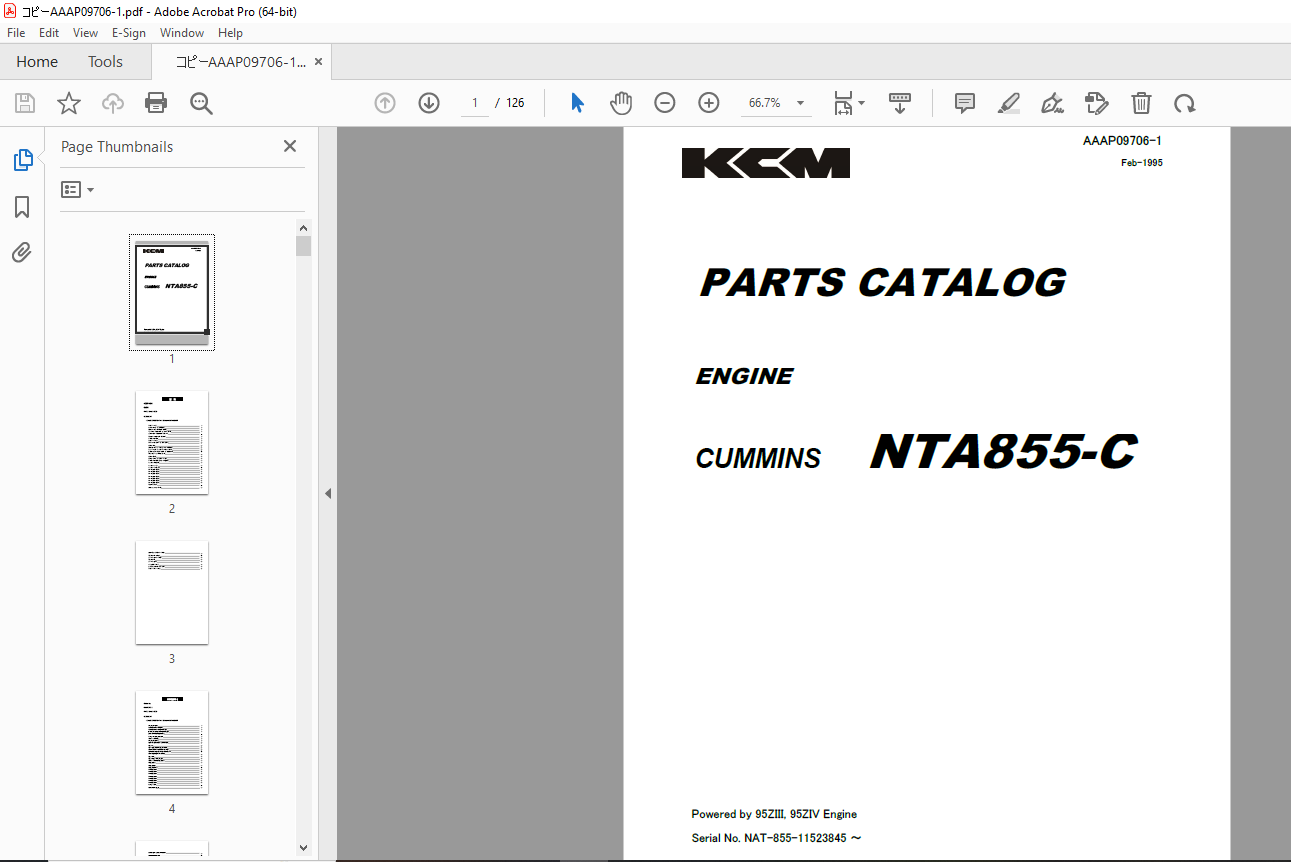Click the current page number field

pos(475,103)
